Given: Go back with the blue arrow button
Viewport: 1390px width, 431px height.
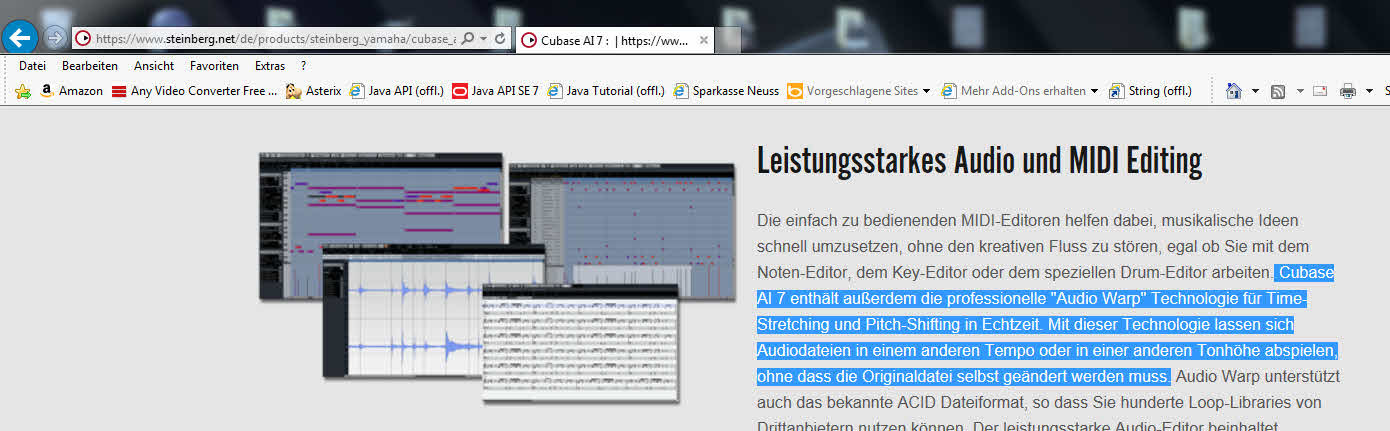Looking at the screenshot, I should (x=20, y=38).
